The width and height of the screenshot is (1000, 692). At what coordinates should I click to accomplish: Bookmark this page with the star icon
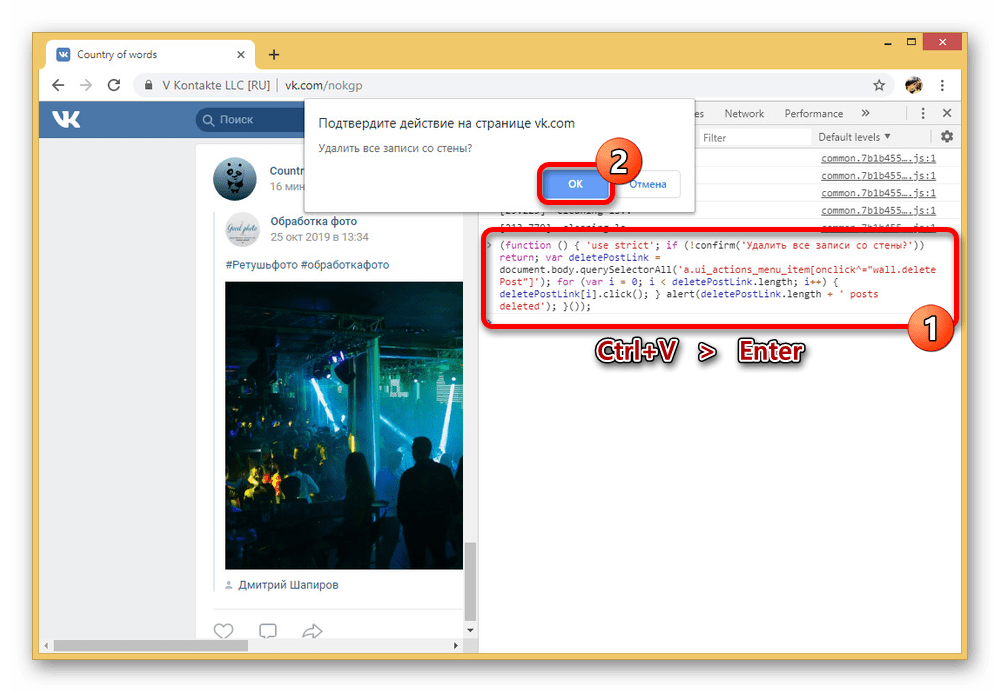pos(879,85)
